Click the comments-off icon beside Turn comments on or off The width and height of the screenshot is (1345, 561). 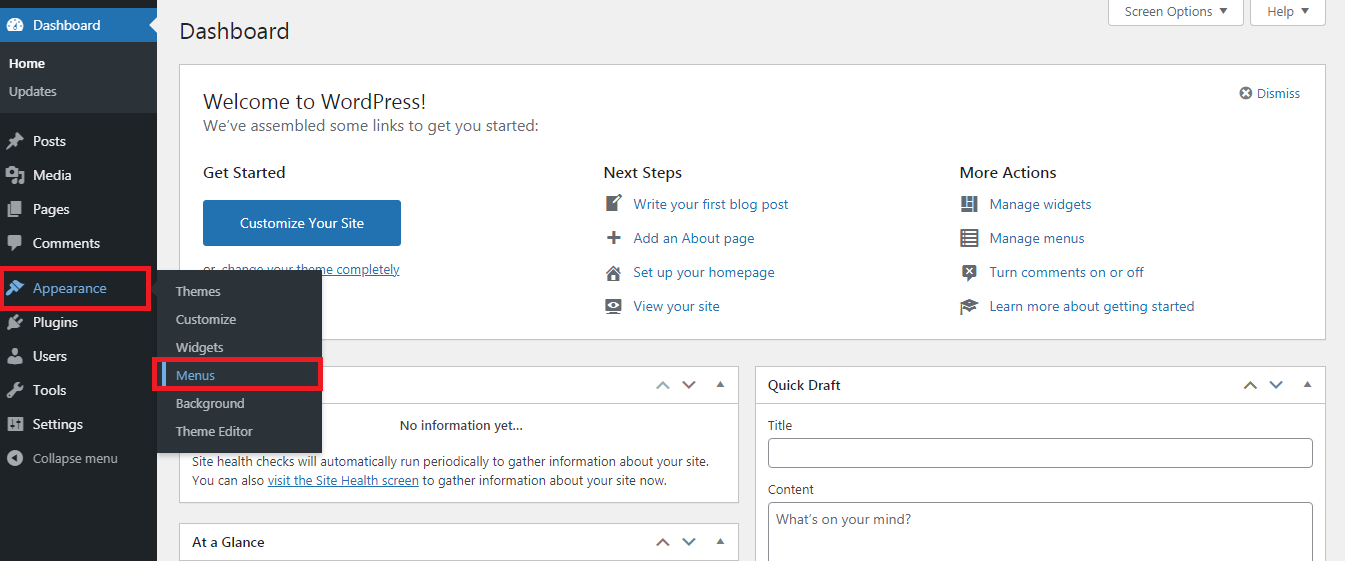(969, 272)
